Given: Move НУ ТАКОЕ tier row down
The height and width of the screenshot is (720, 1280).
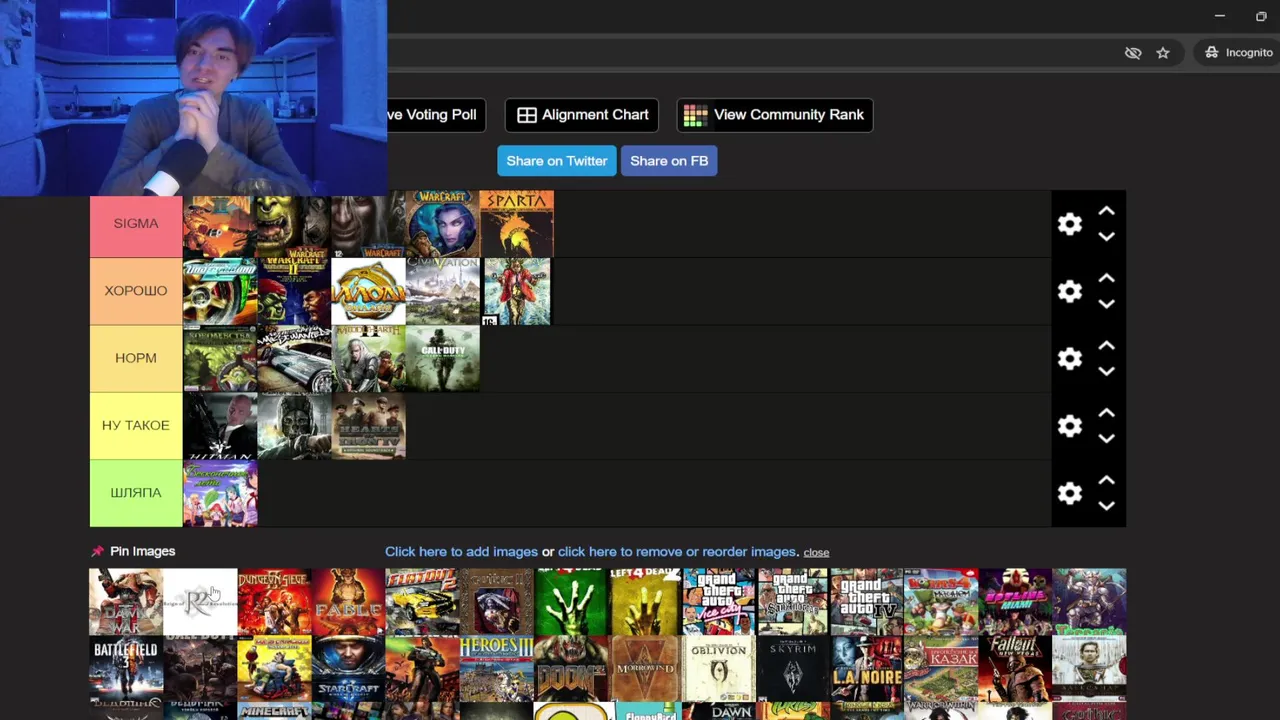Looking at the screenshot, I should coord(1106,438).
